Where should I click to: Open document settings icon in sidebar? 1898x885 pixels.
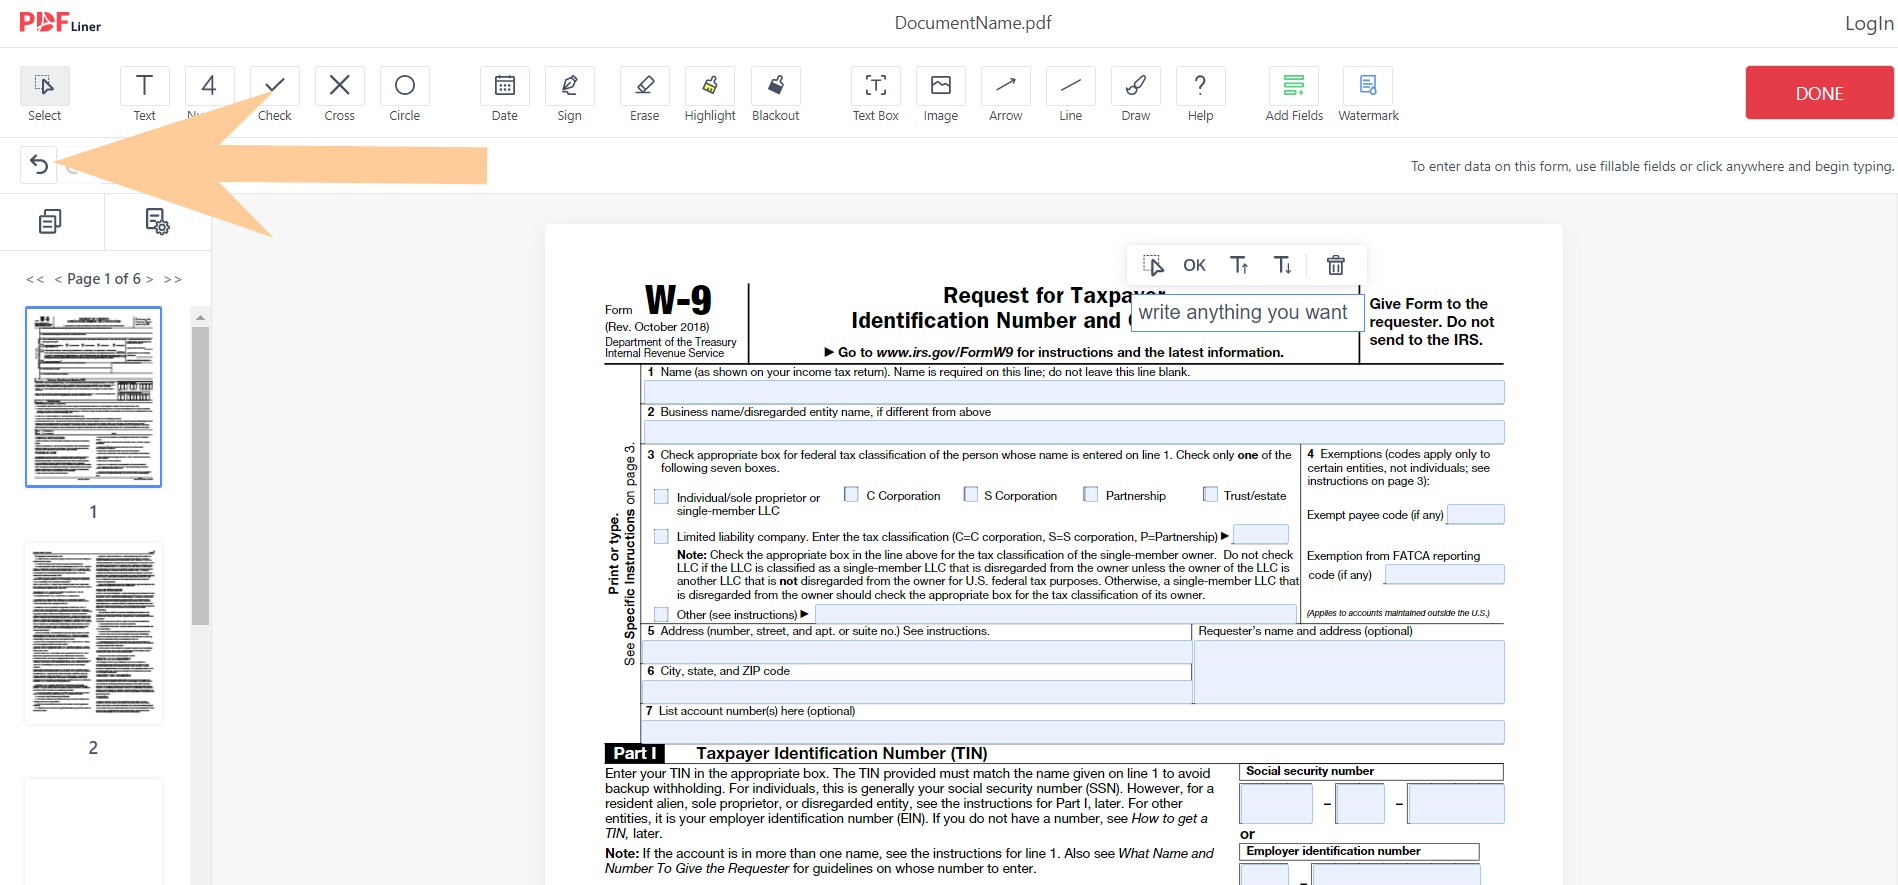pyautogui.click(x=157, y=221)
